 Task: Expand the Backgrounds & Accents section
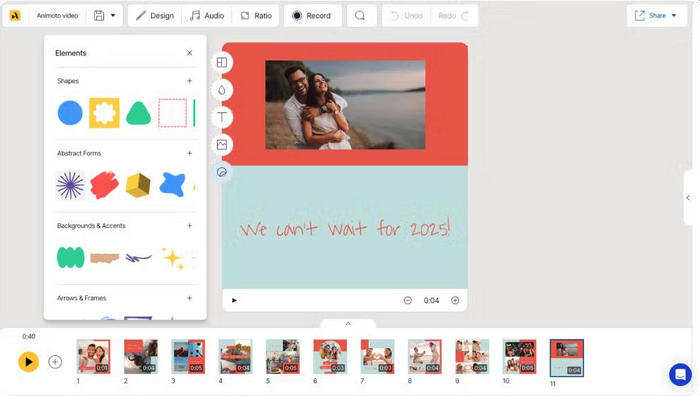pos(190,225)
